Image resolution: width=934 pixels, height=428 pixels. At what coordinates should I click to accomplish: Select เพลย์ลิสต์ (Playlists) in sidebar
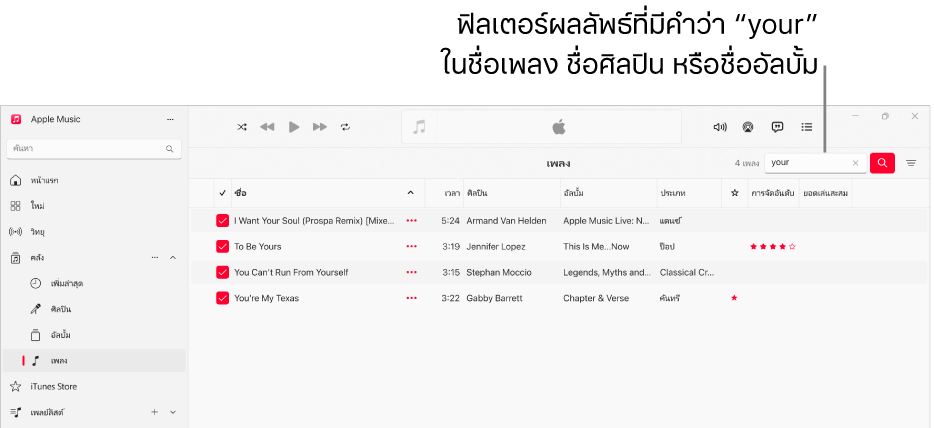pyautogui.click(x=49, y=412)
